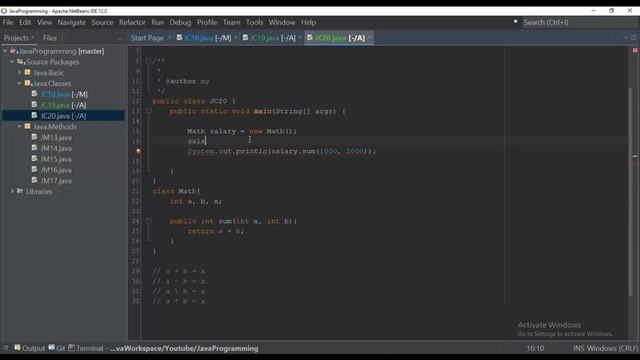Image resolution: width=640 pixels, height=360 pixels.
Task: Click the Java.Methods package icon
Action: [x=27, y=126]
